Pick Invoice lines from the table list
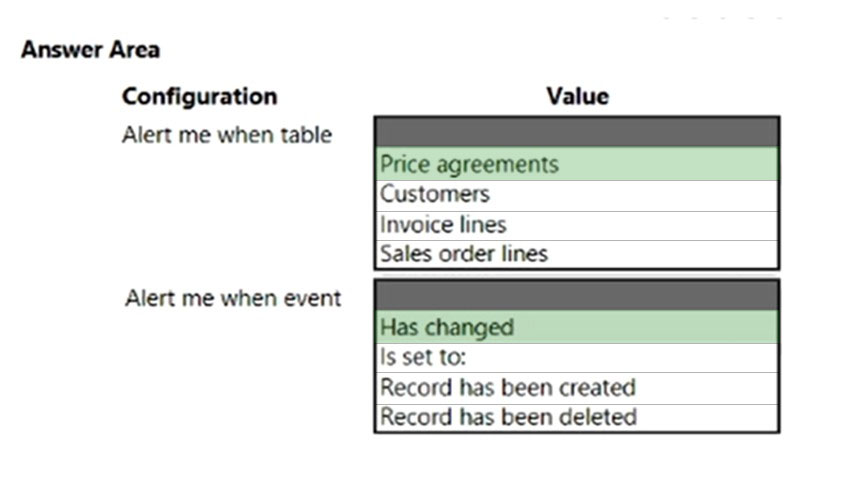Viewport: 844px width, 503px height. (x=576, y=226)
